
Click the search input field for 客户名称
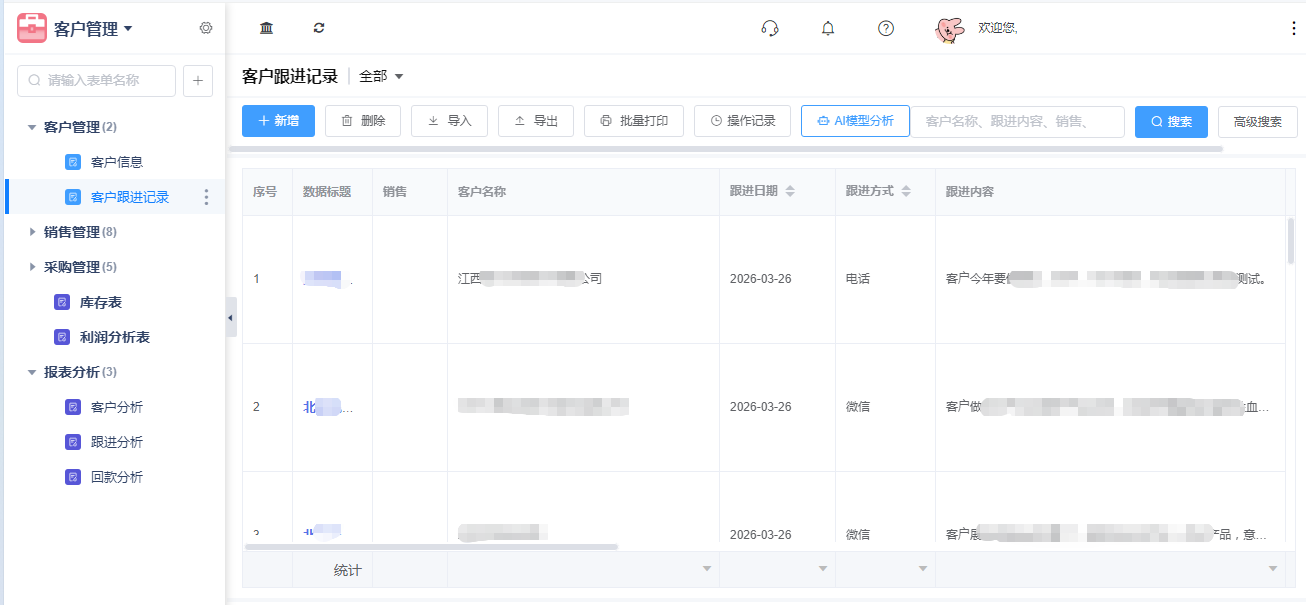coord(1017,121)
